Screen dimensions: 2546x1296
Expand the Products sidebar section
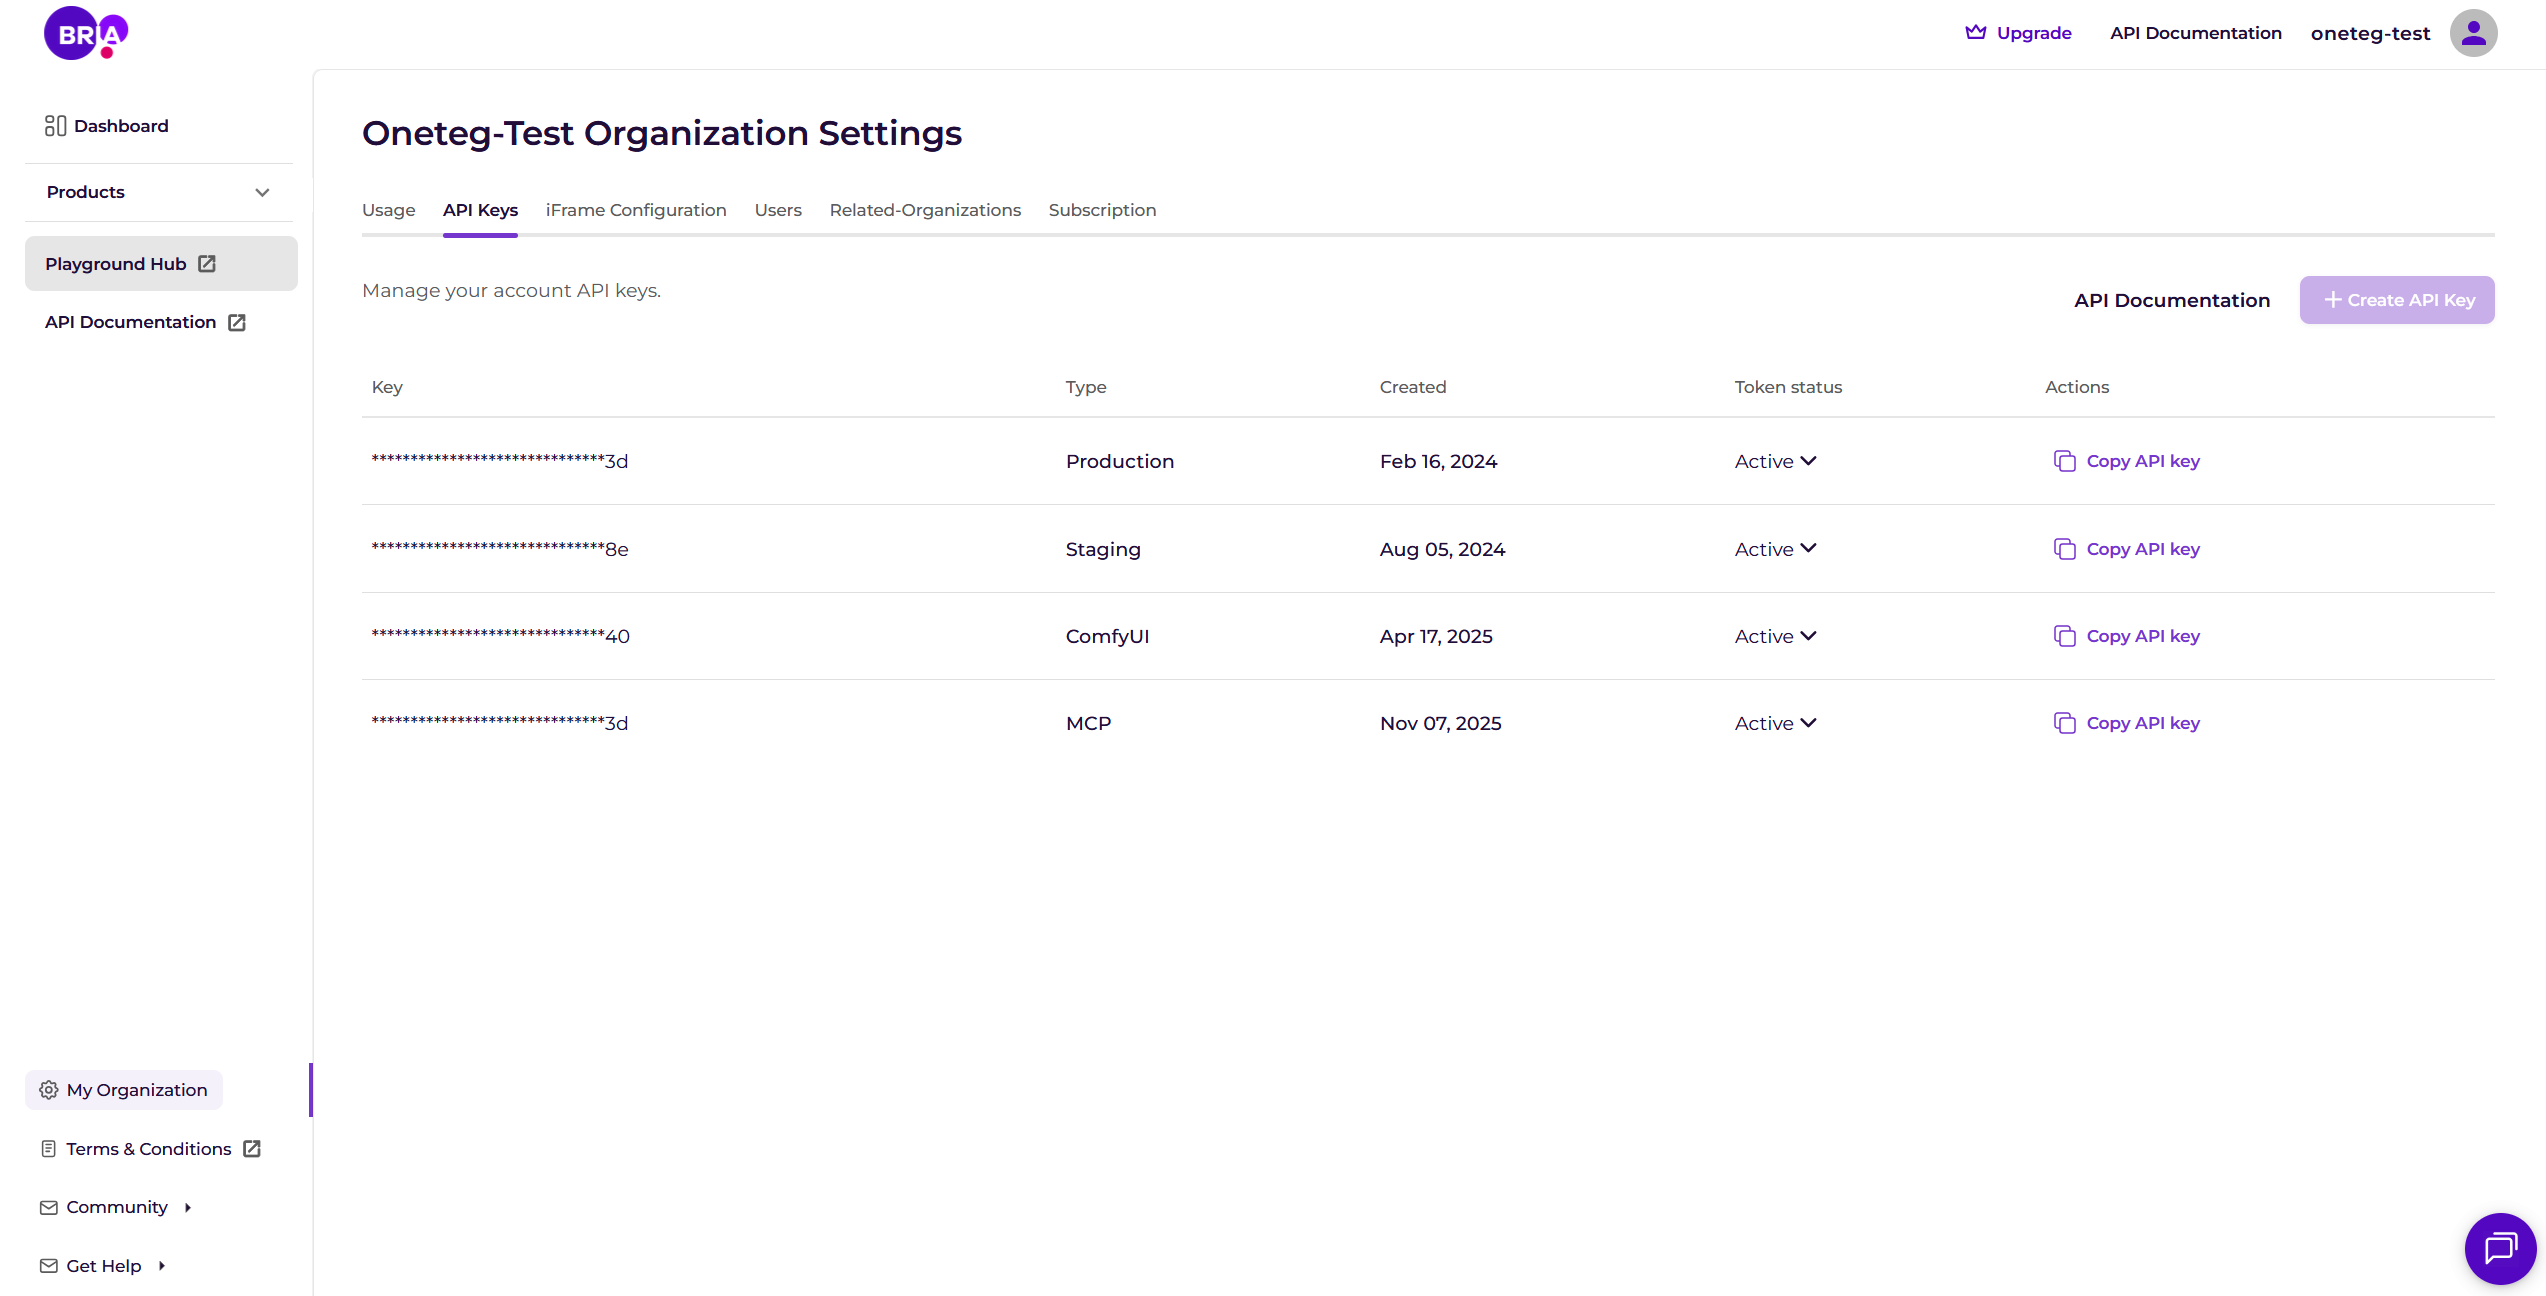pos(262,192)
